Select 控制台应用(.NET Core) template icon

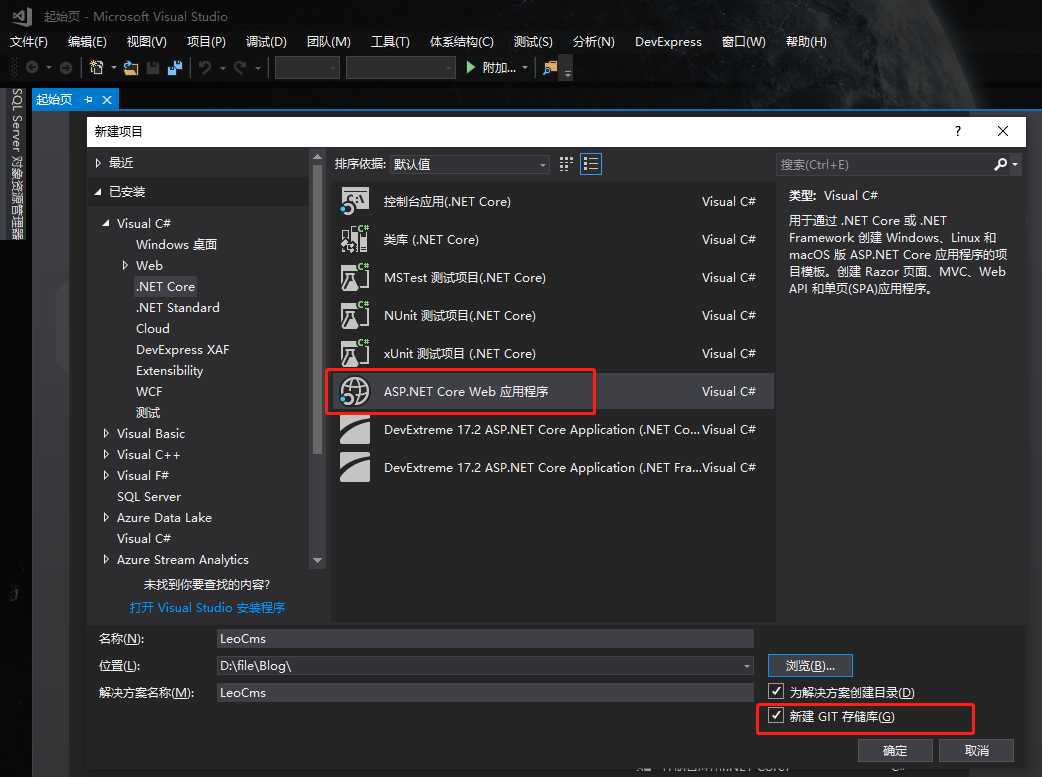tap(355, 201)
